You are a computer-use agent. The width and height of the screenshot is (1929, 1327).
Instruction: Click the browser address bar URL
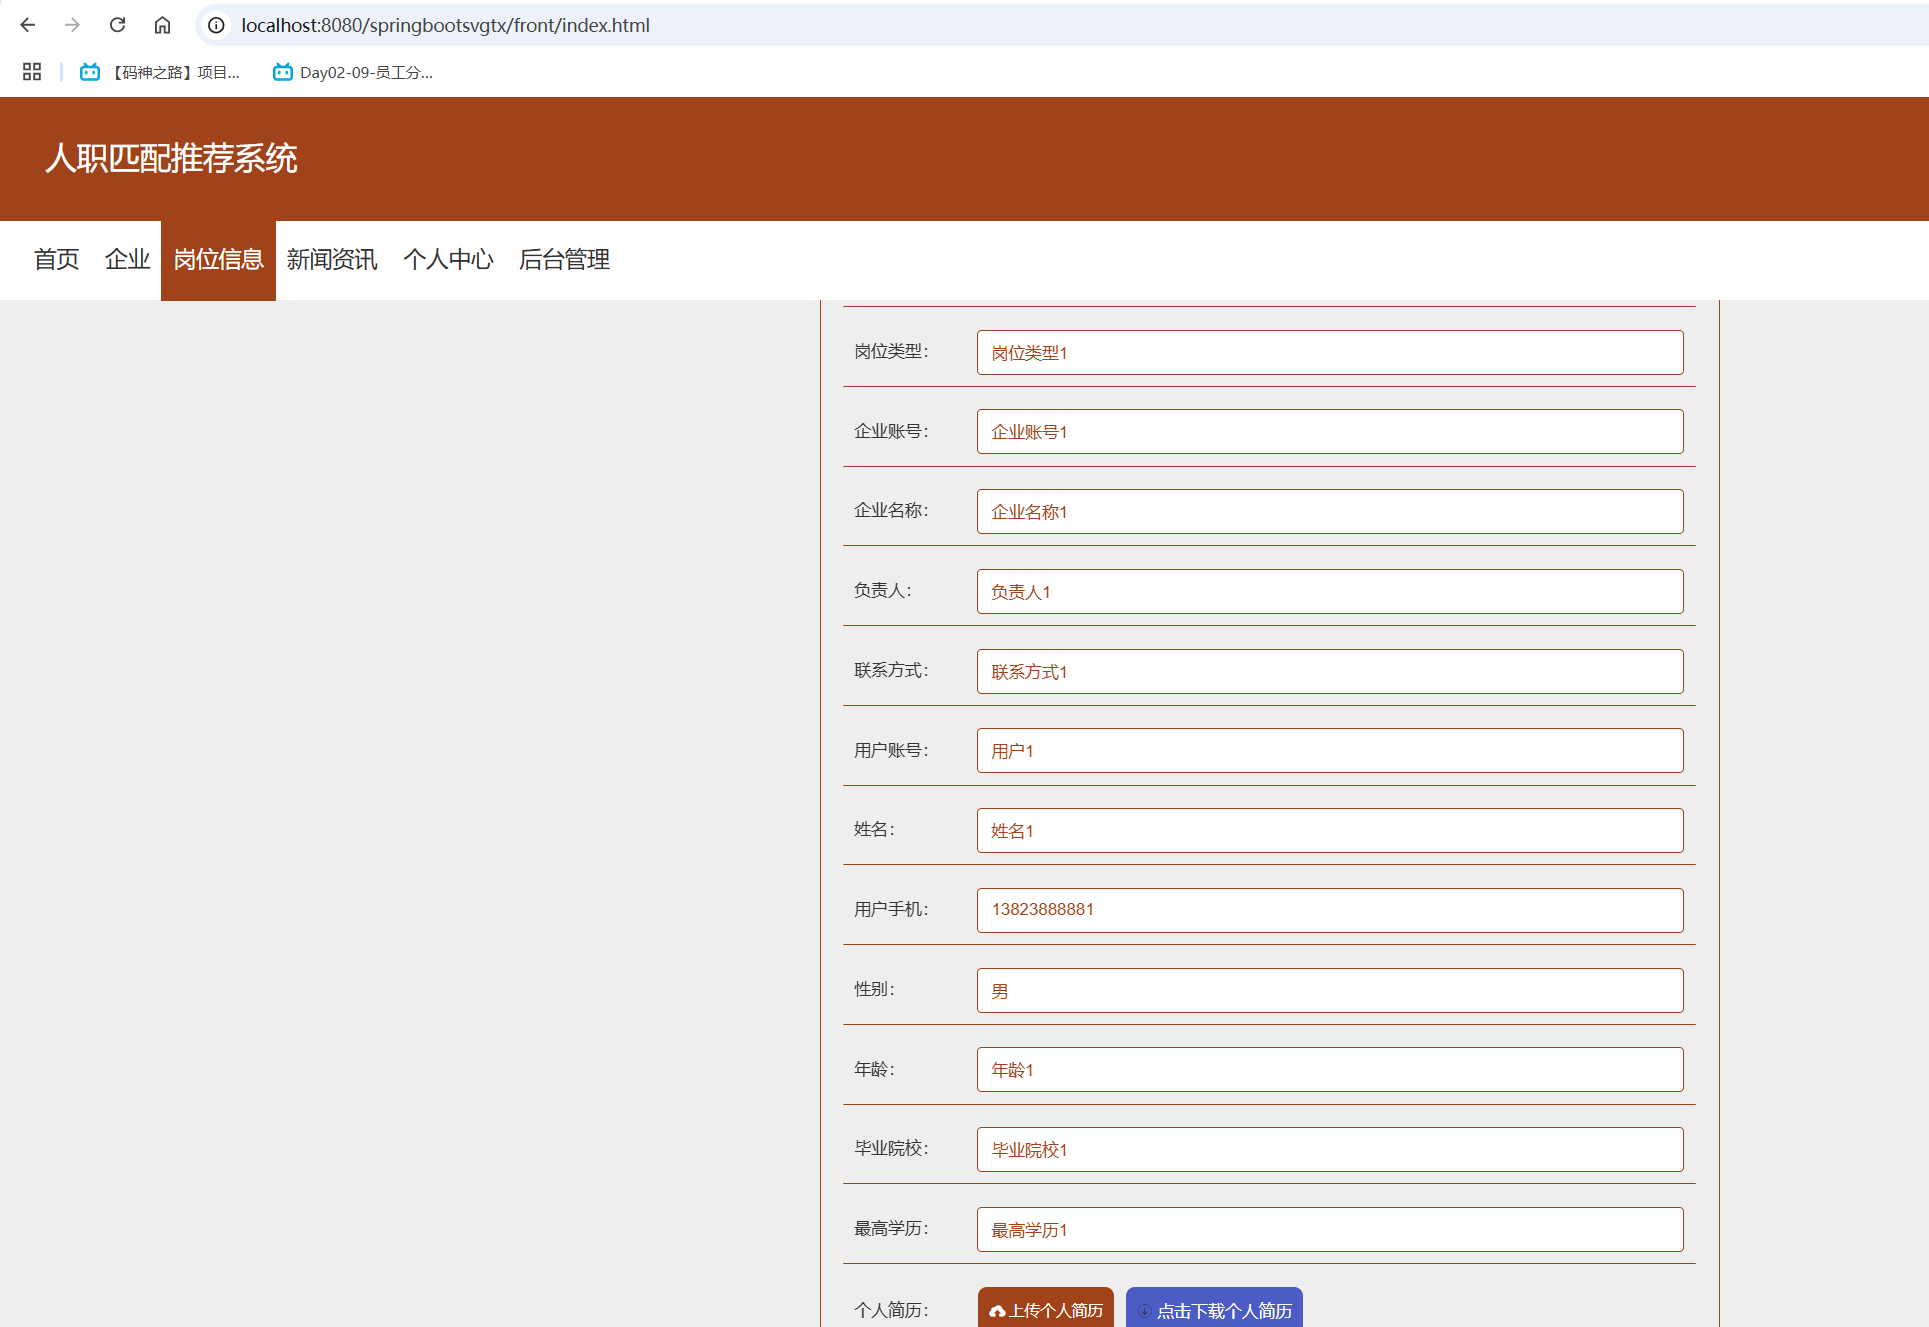pyautogui.click(x=446, y=25)
